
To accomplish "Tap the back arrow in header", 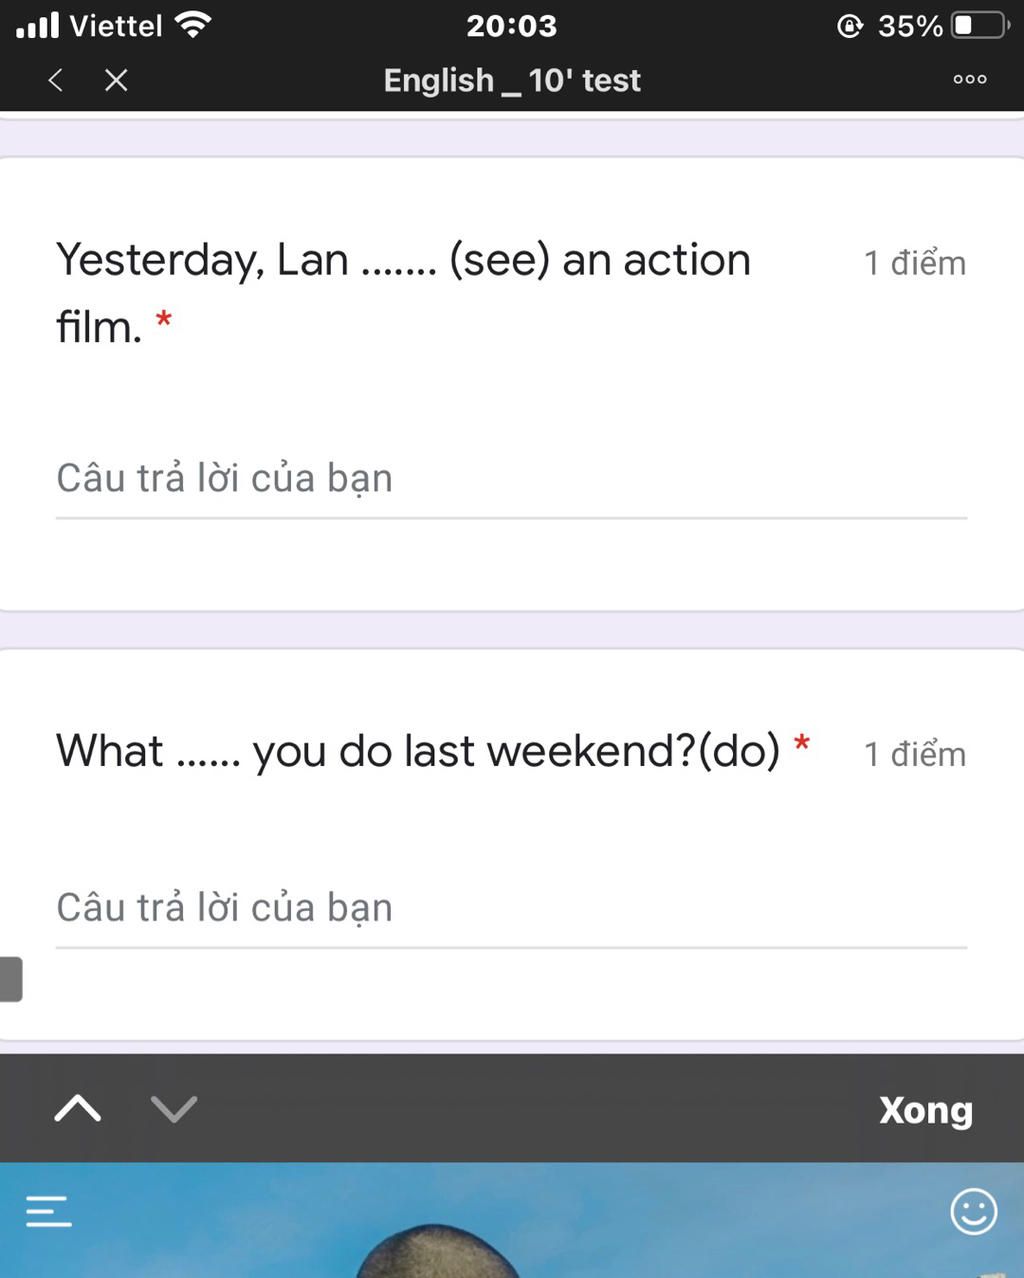I will pos(56,80).
